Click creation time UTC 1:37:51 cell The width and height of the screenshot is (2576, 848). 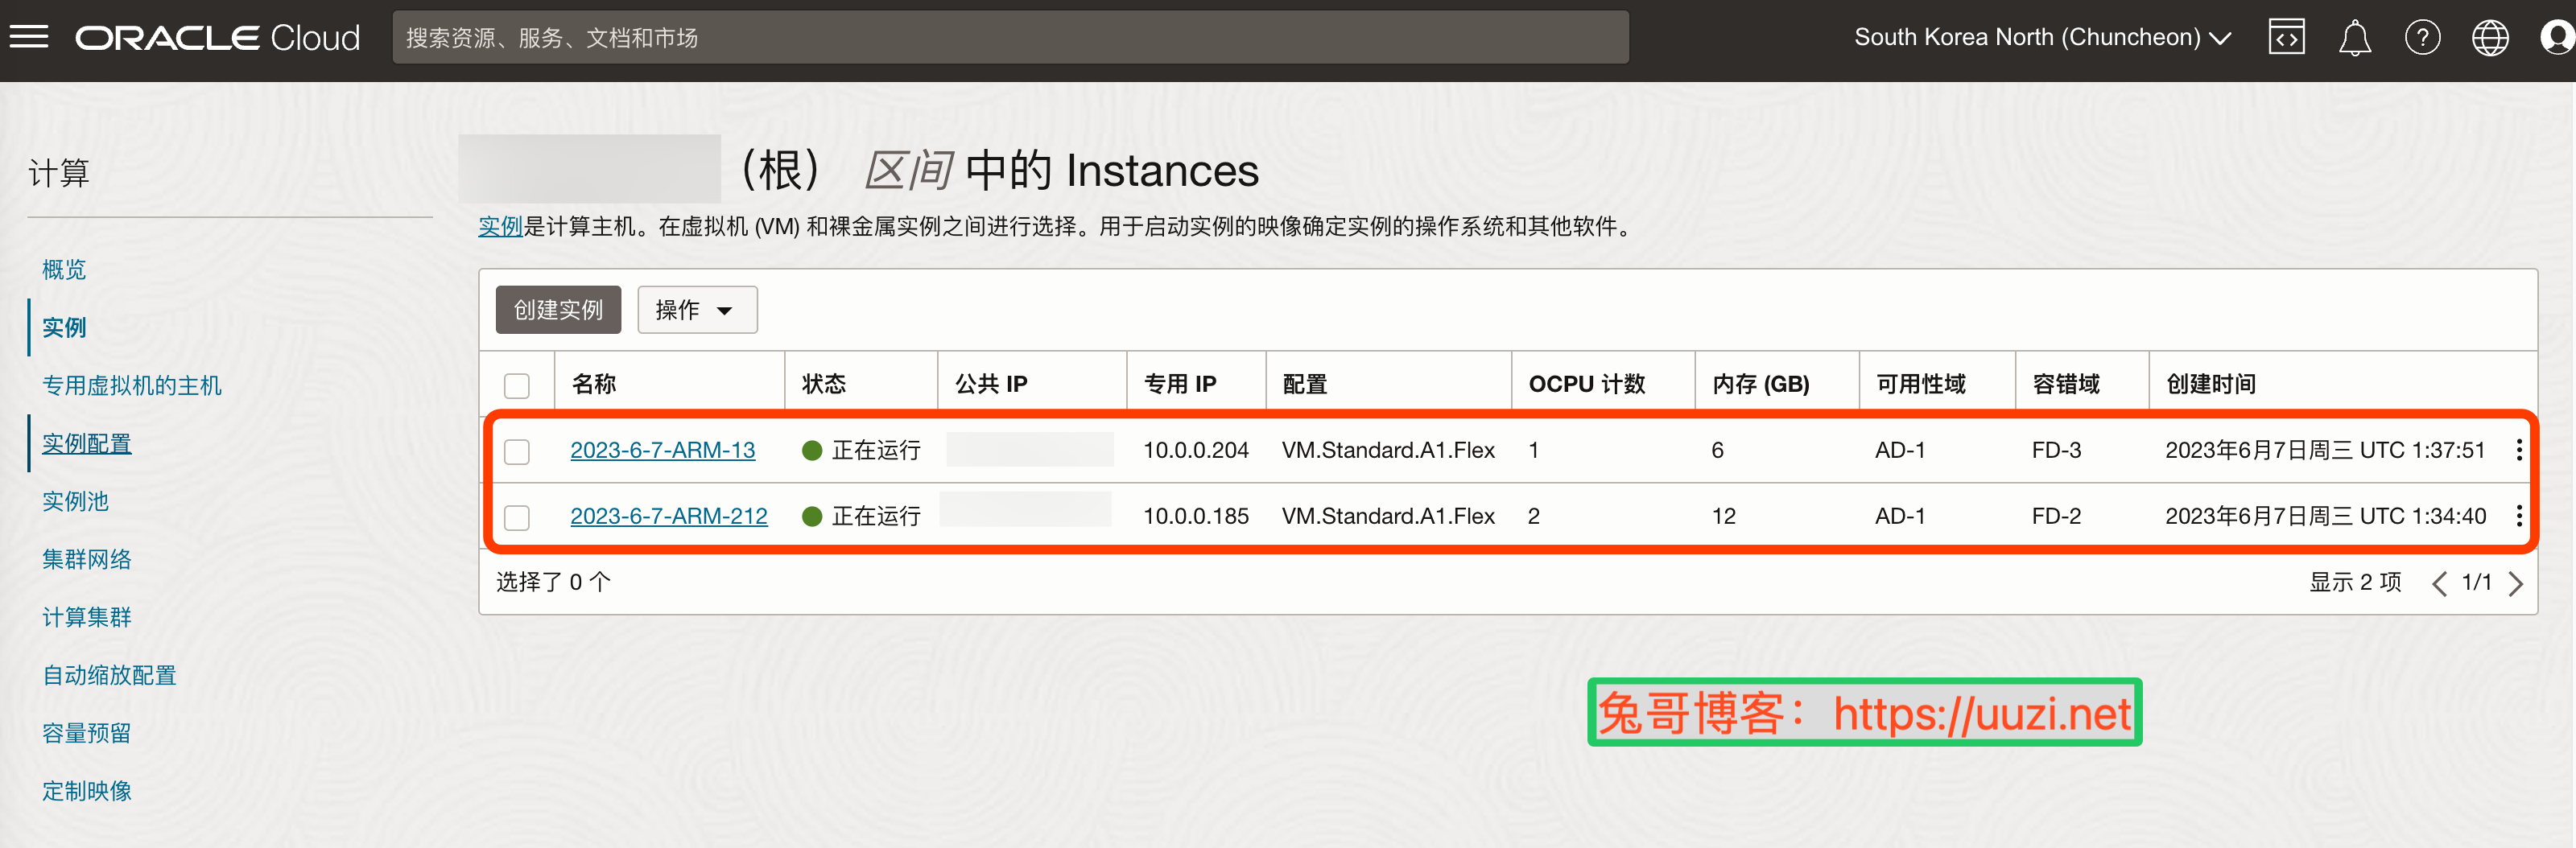tap(2325, 450)
